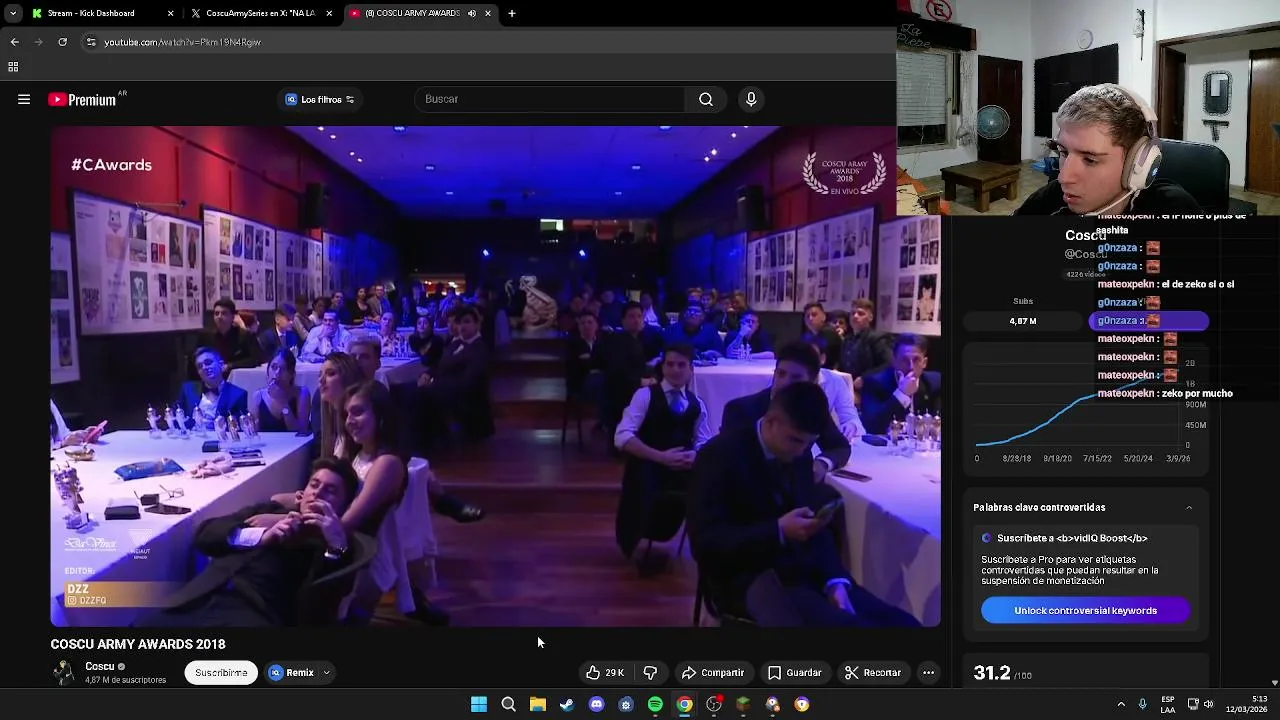Click the search magnifier button
Image resolution: width=1280 pixels, height=720 pixels.
[706, 99]
